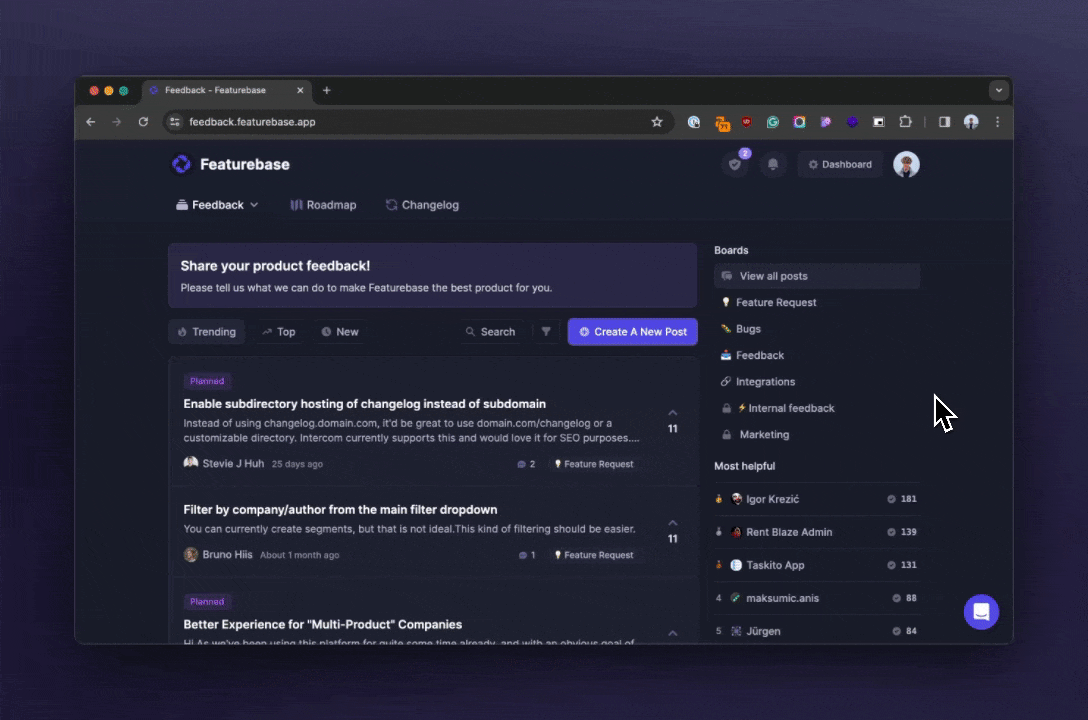Sort posts by New

tap(340, 332)
